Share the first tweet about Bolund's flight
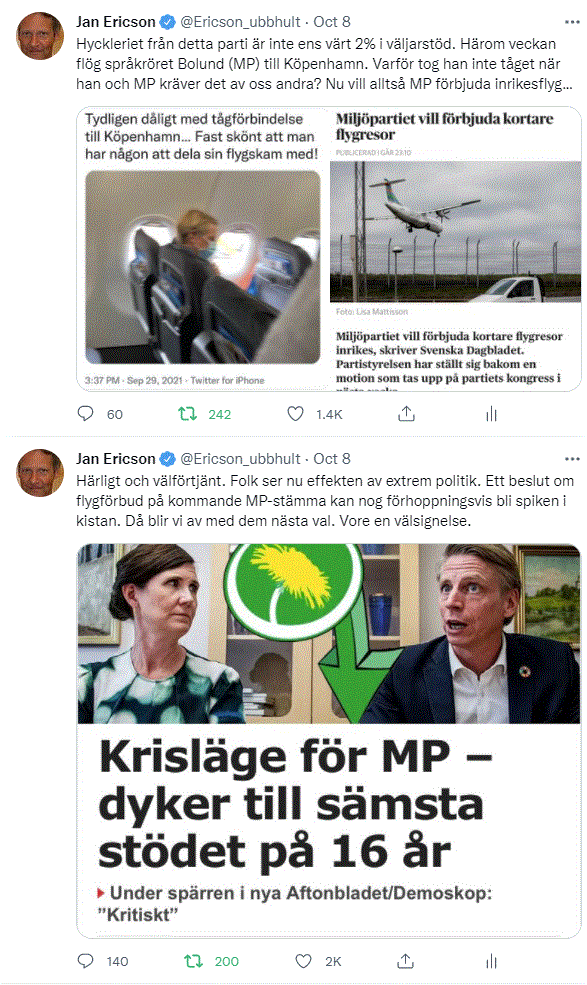The height and width of the screenshot is (985, 587). tap(407, 414)
